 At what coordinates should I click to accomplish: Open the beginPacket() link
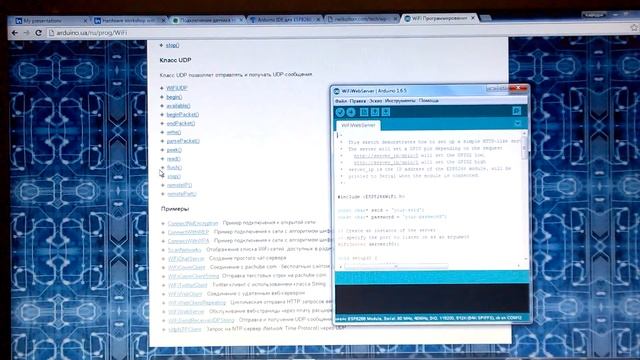[182, 115]
